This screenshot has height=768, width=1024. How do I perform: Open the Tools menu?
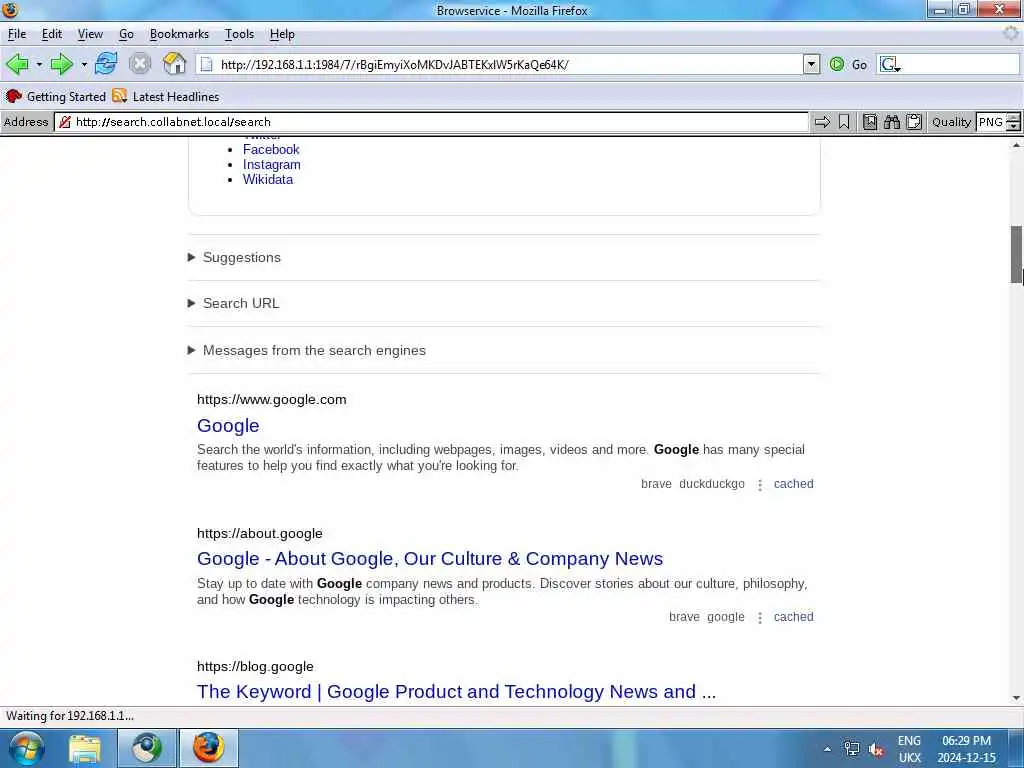point(239,34)
